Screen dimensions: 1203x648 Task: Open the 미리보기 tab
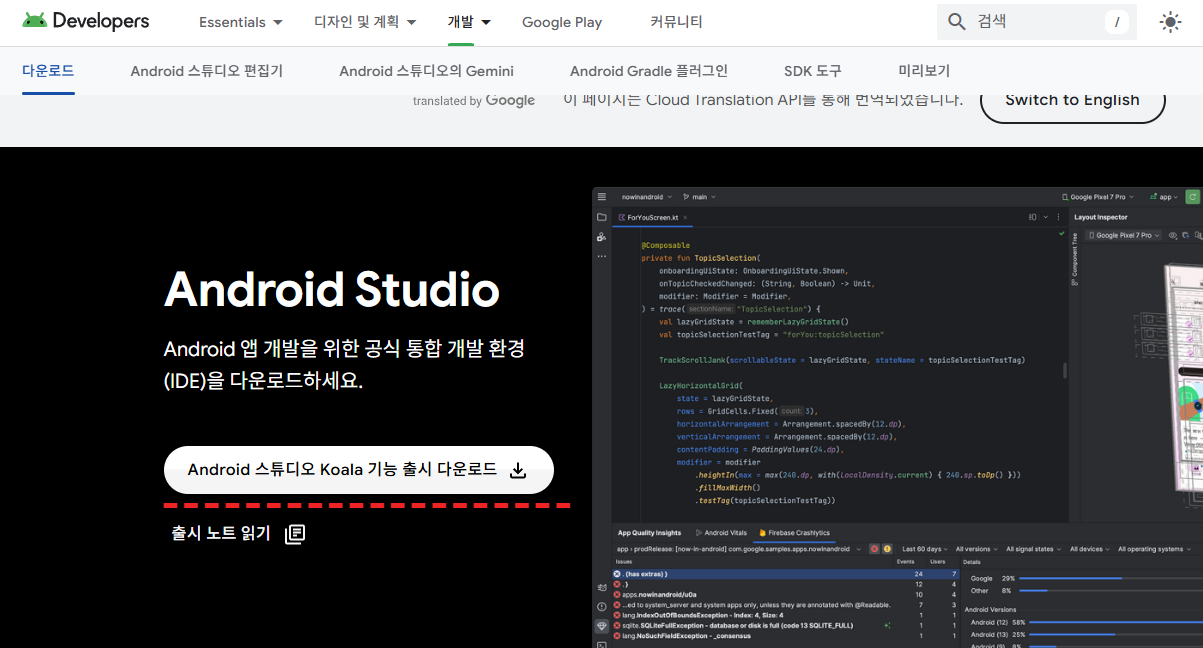point(924,71)
